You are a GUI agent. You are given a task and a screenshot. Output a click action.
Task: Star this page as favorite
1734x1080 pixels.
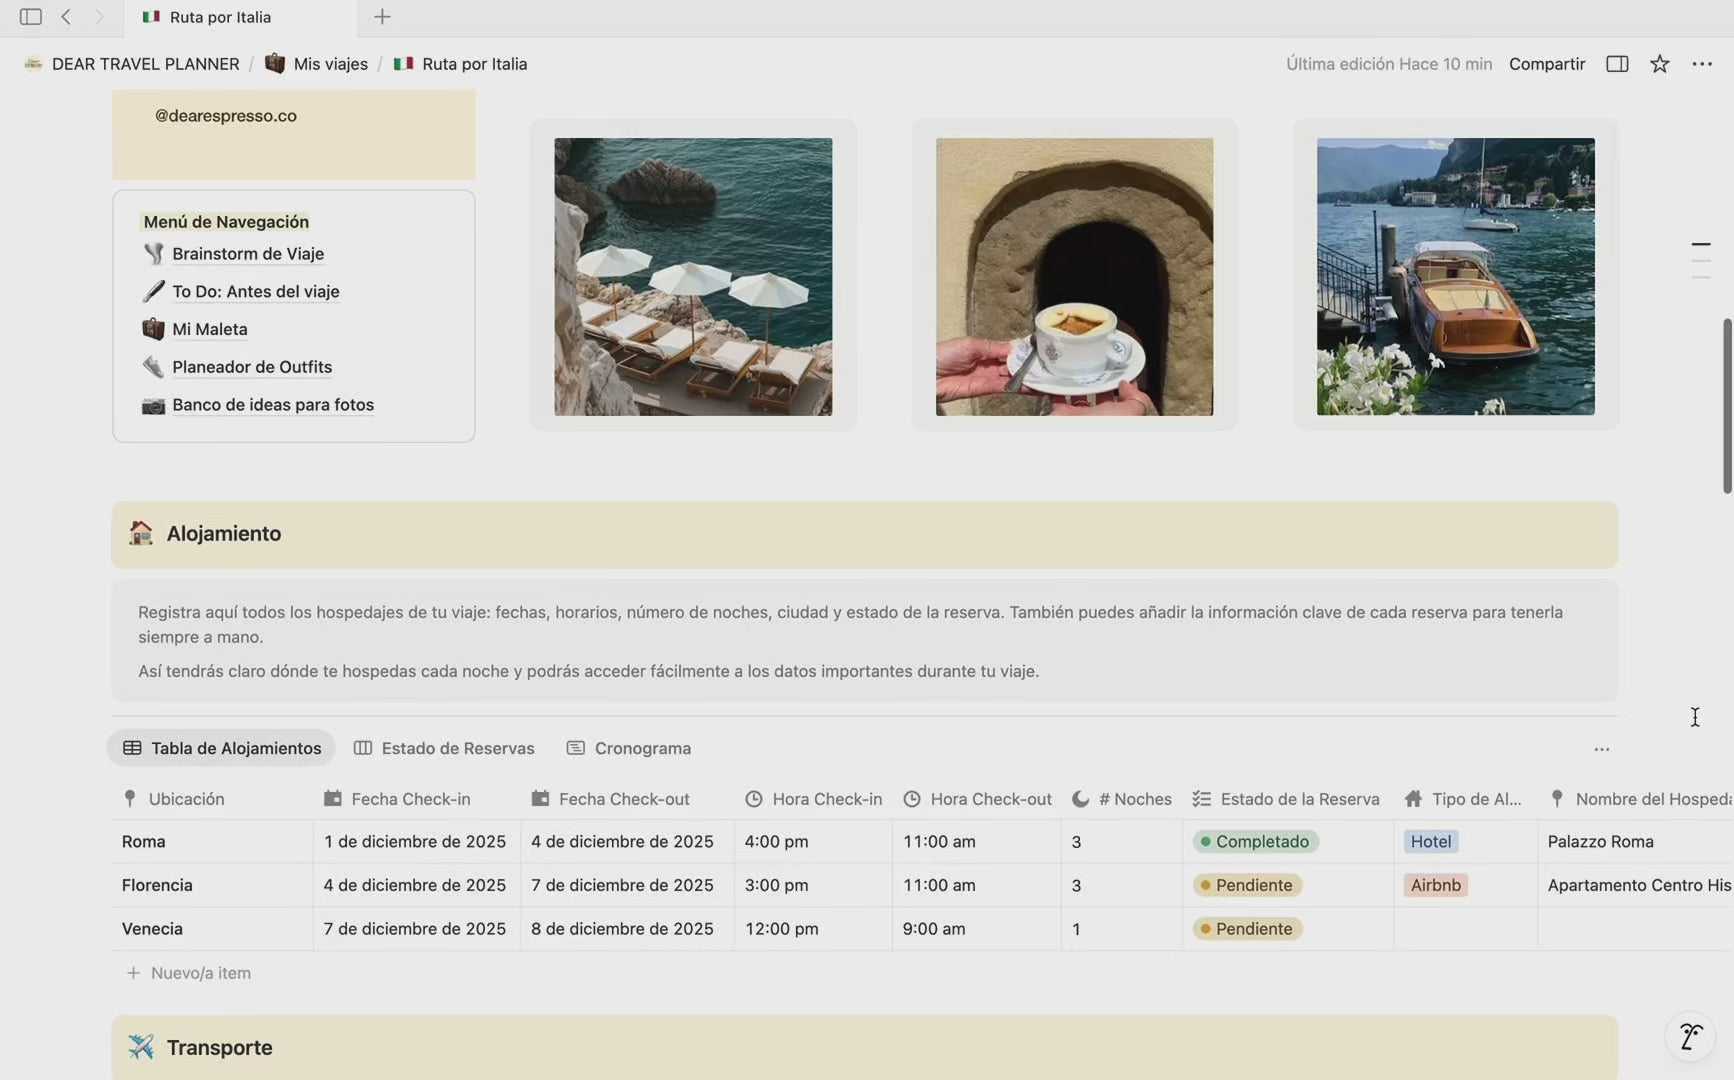tap(1660, 64)
